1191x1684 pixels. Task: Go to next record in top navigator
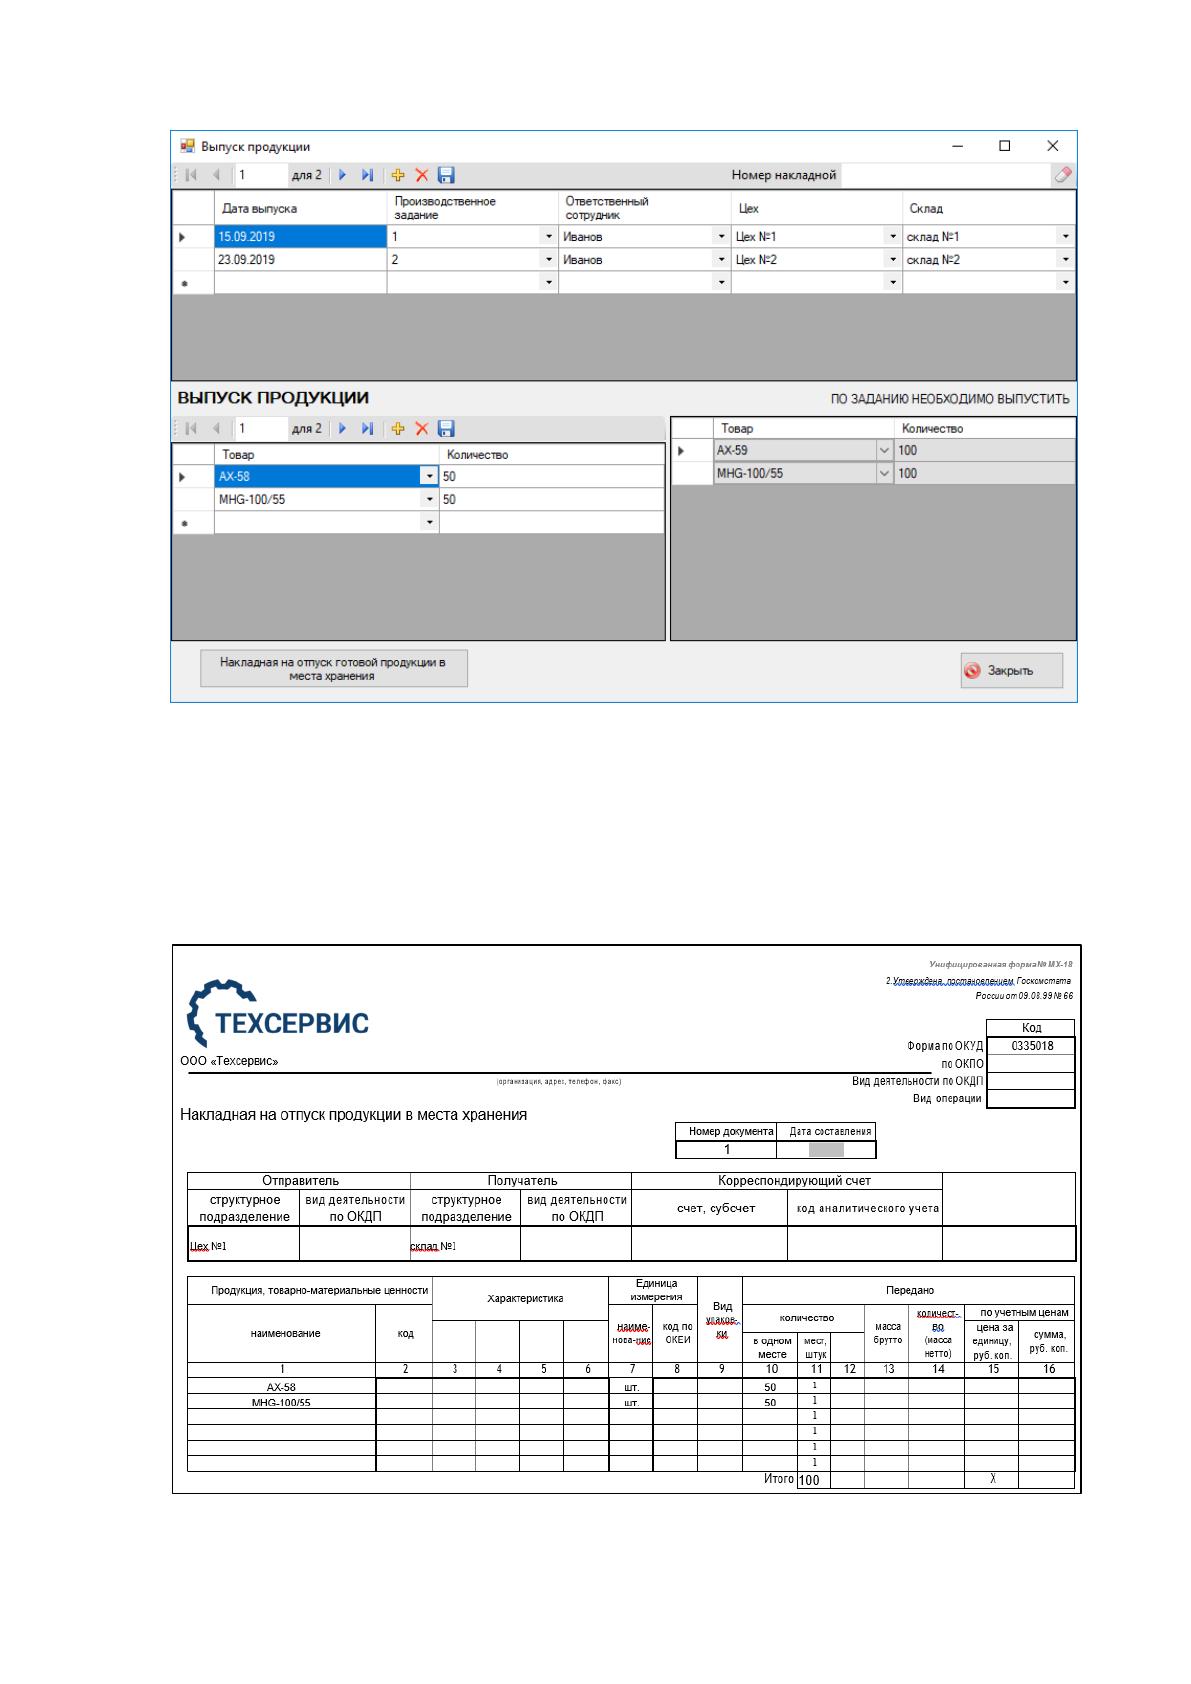click(x=342, y=175)
